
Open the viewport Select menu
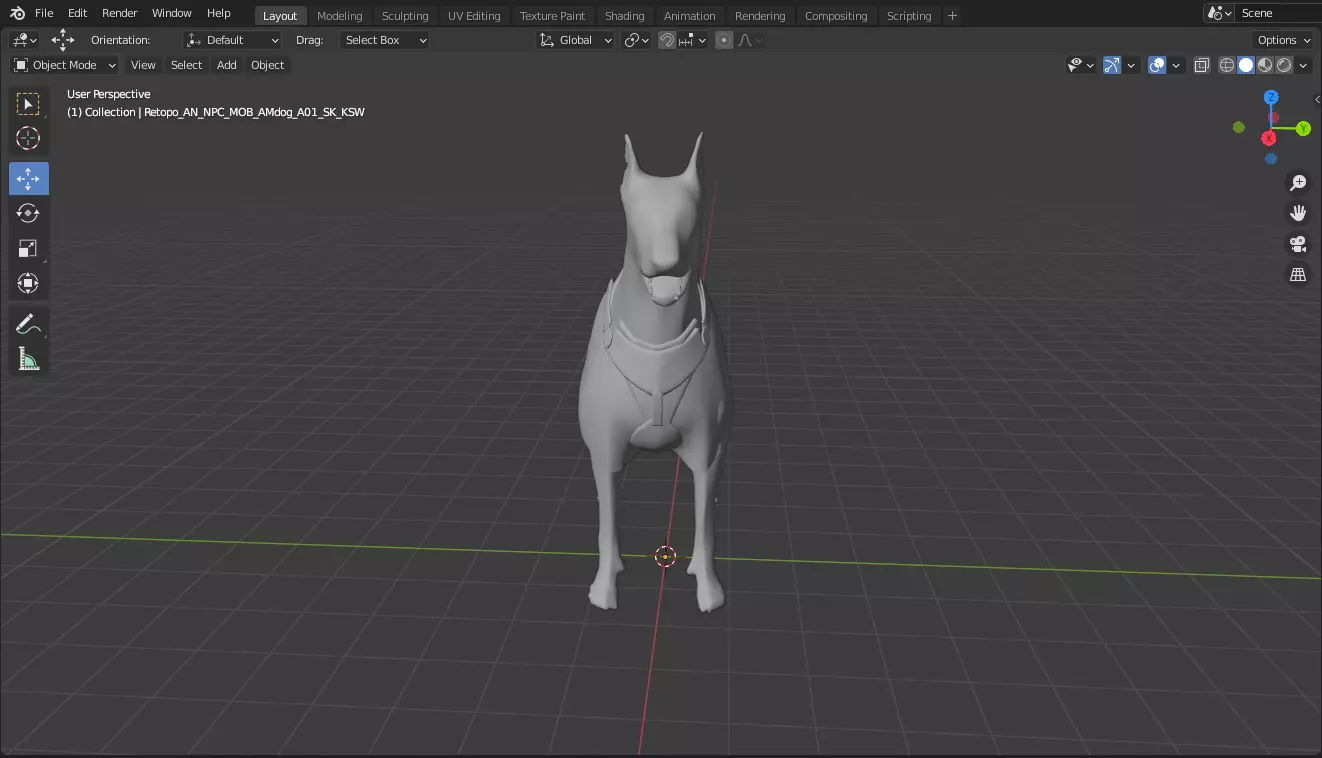tap(186, 65)
